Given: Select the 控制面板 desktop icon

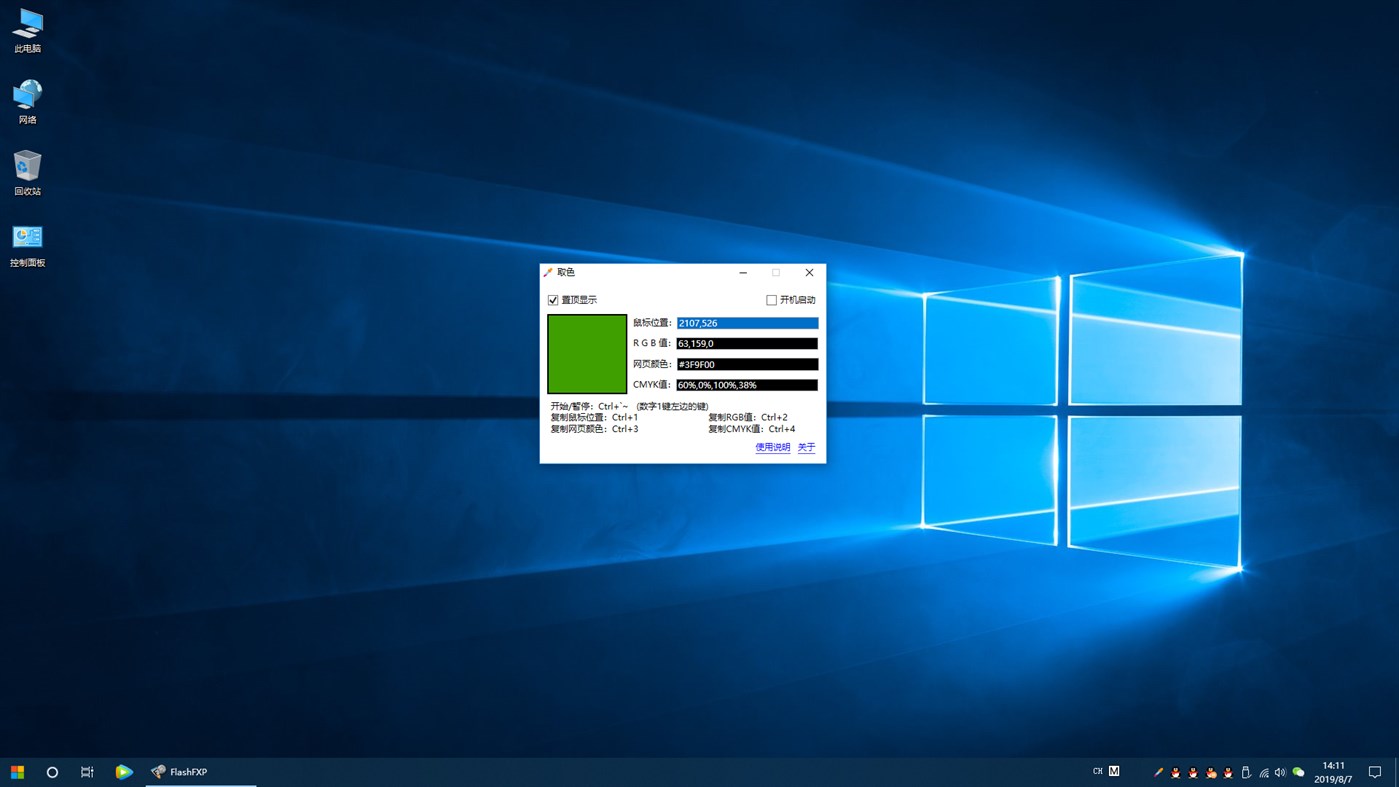Looking at the screenshot, I should pos(27,244).
